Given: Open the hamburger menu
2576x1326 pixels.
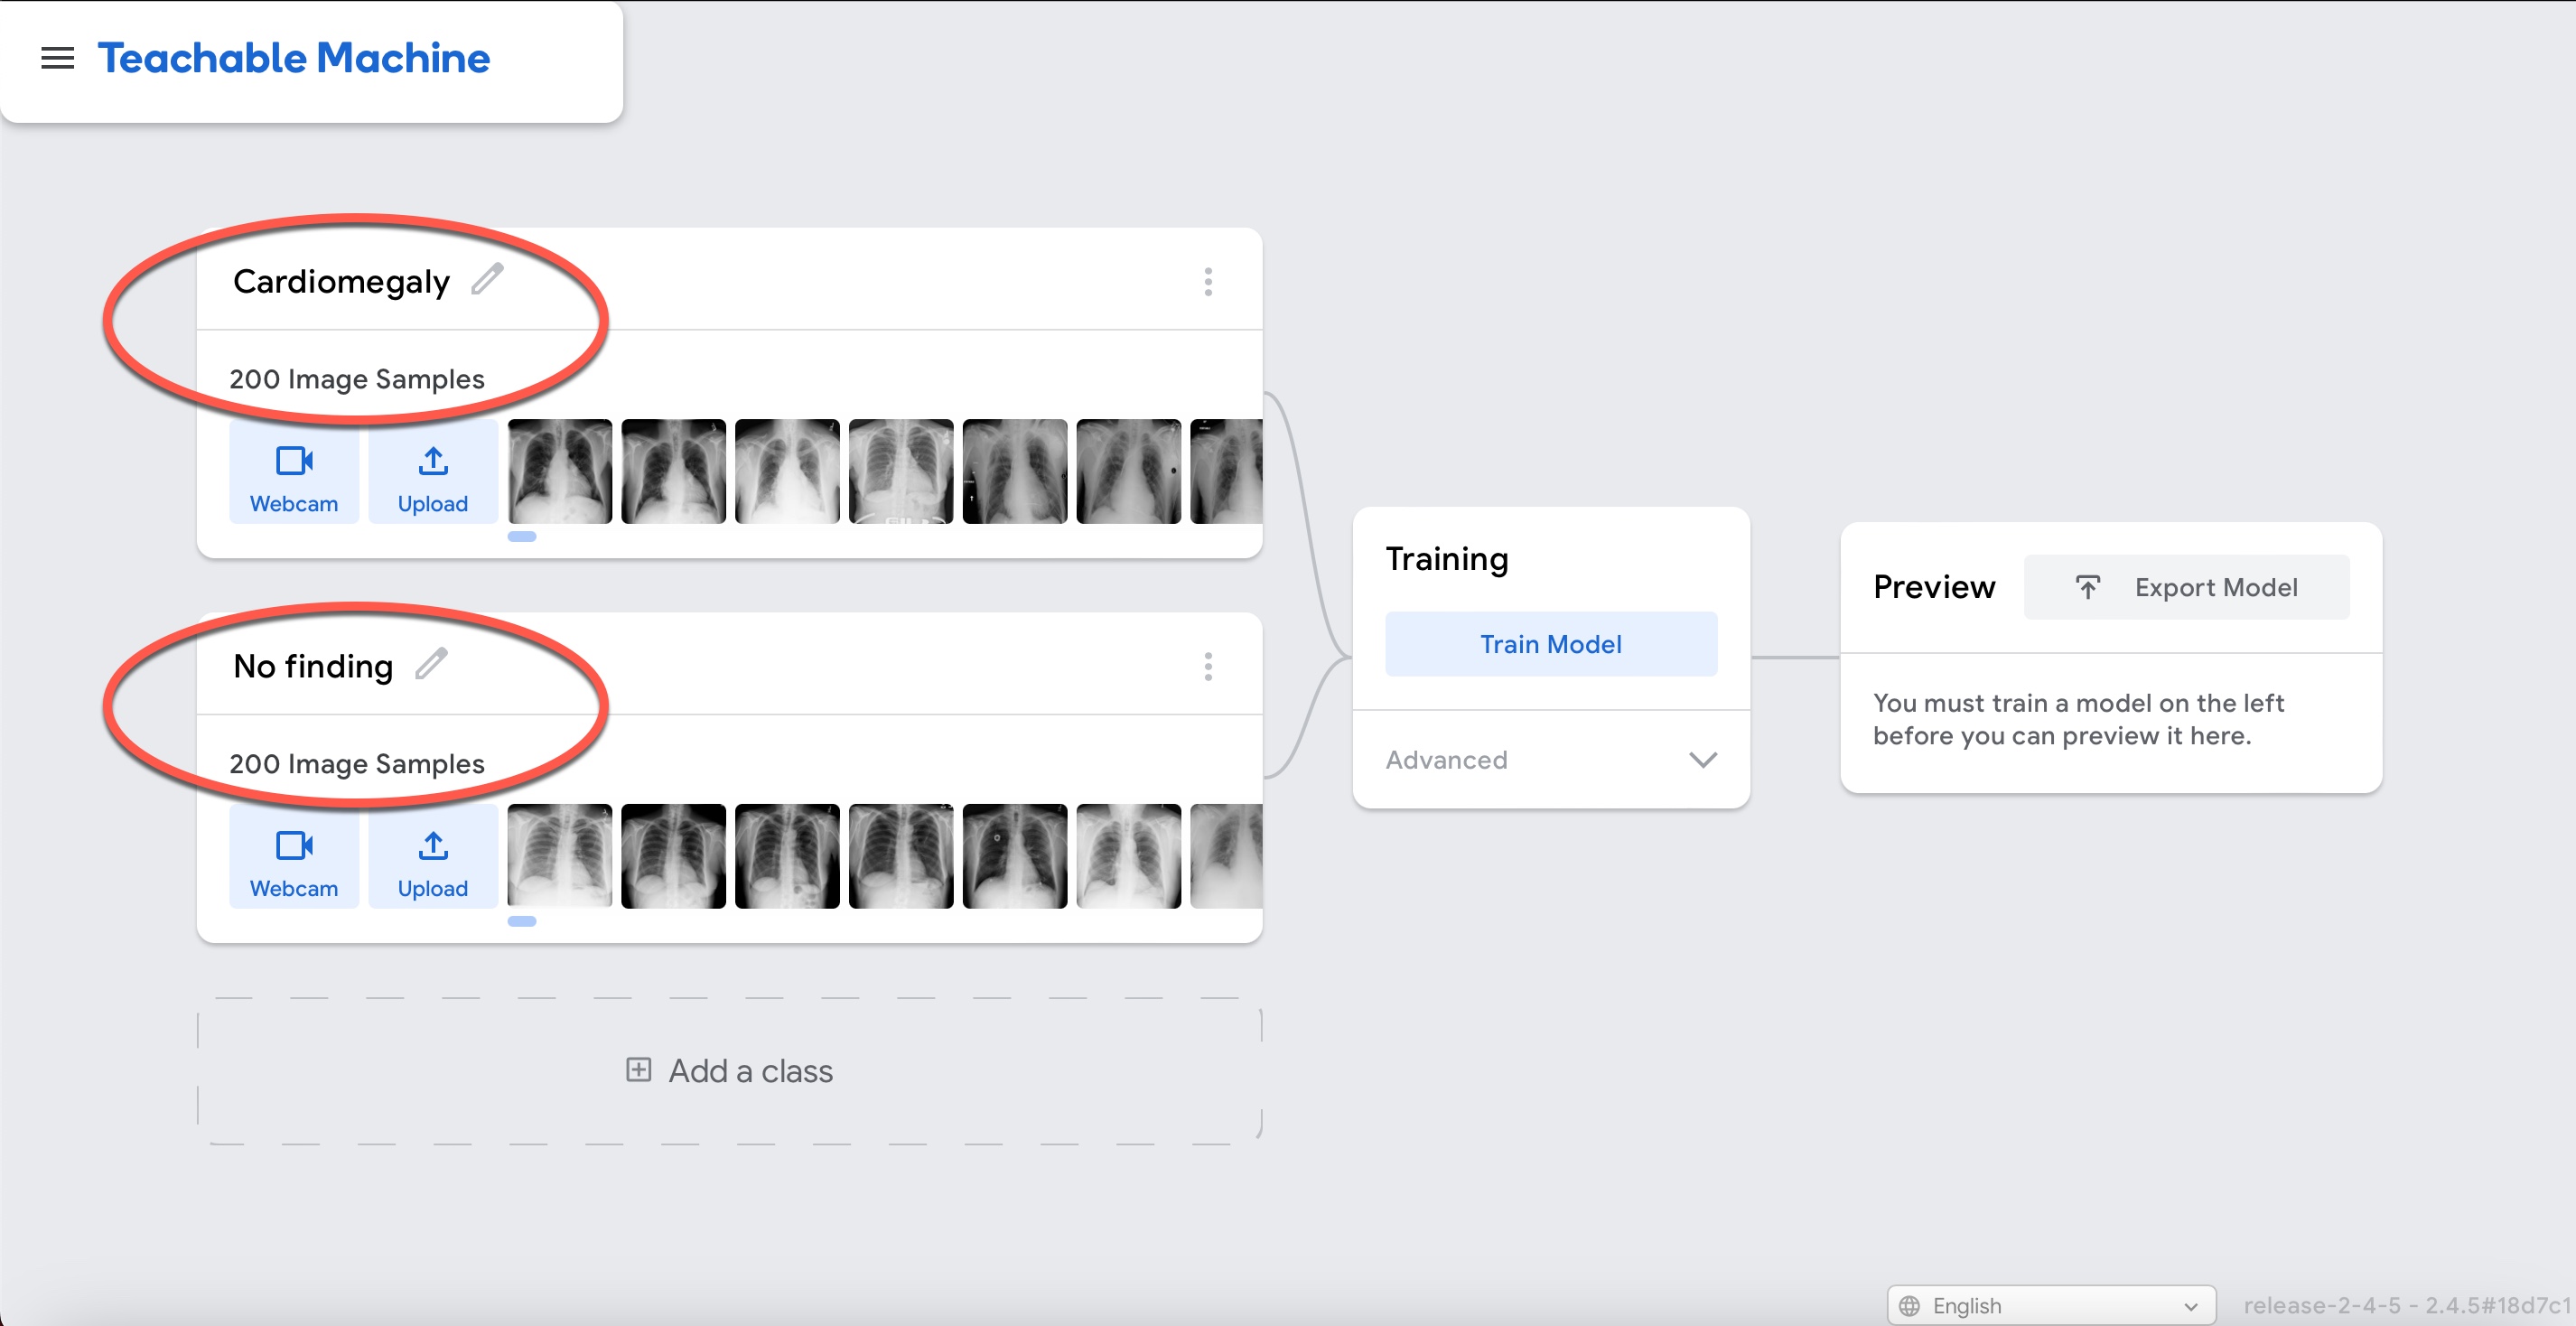Looking at the screenshot, I should [57, 58].
